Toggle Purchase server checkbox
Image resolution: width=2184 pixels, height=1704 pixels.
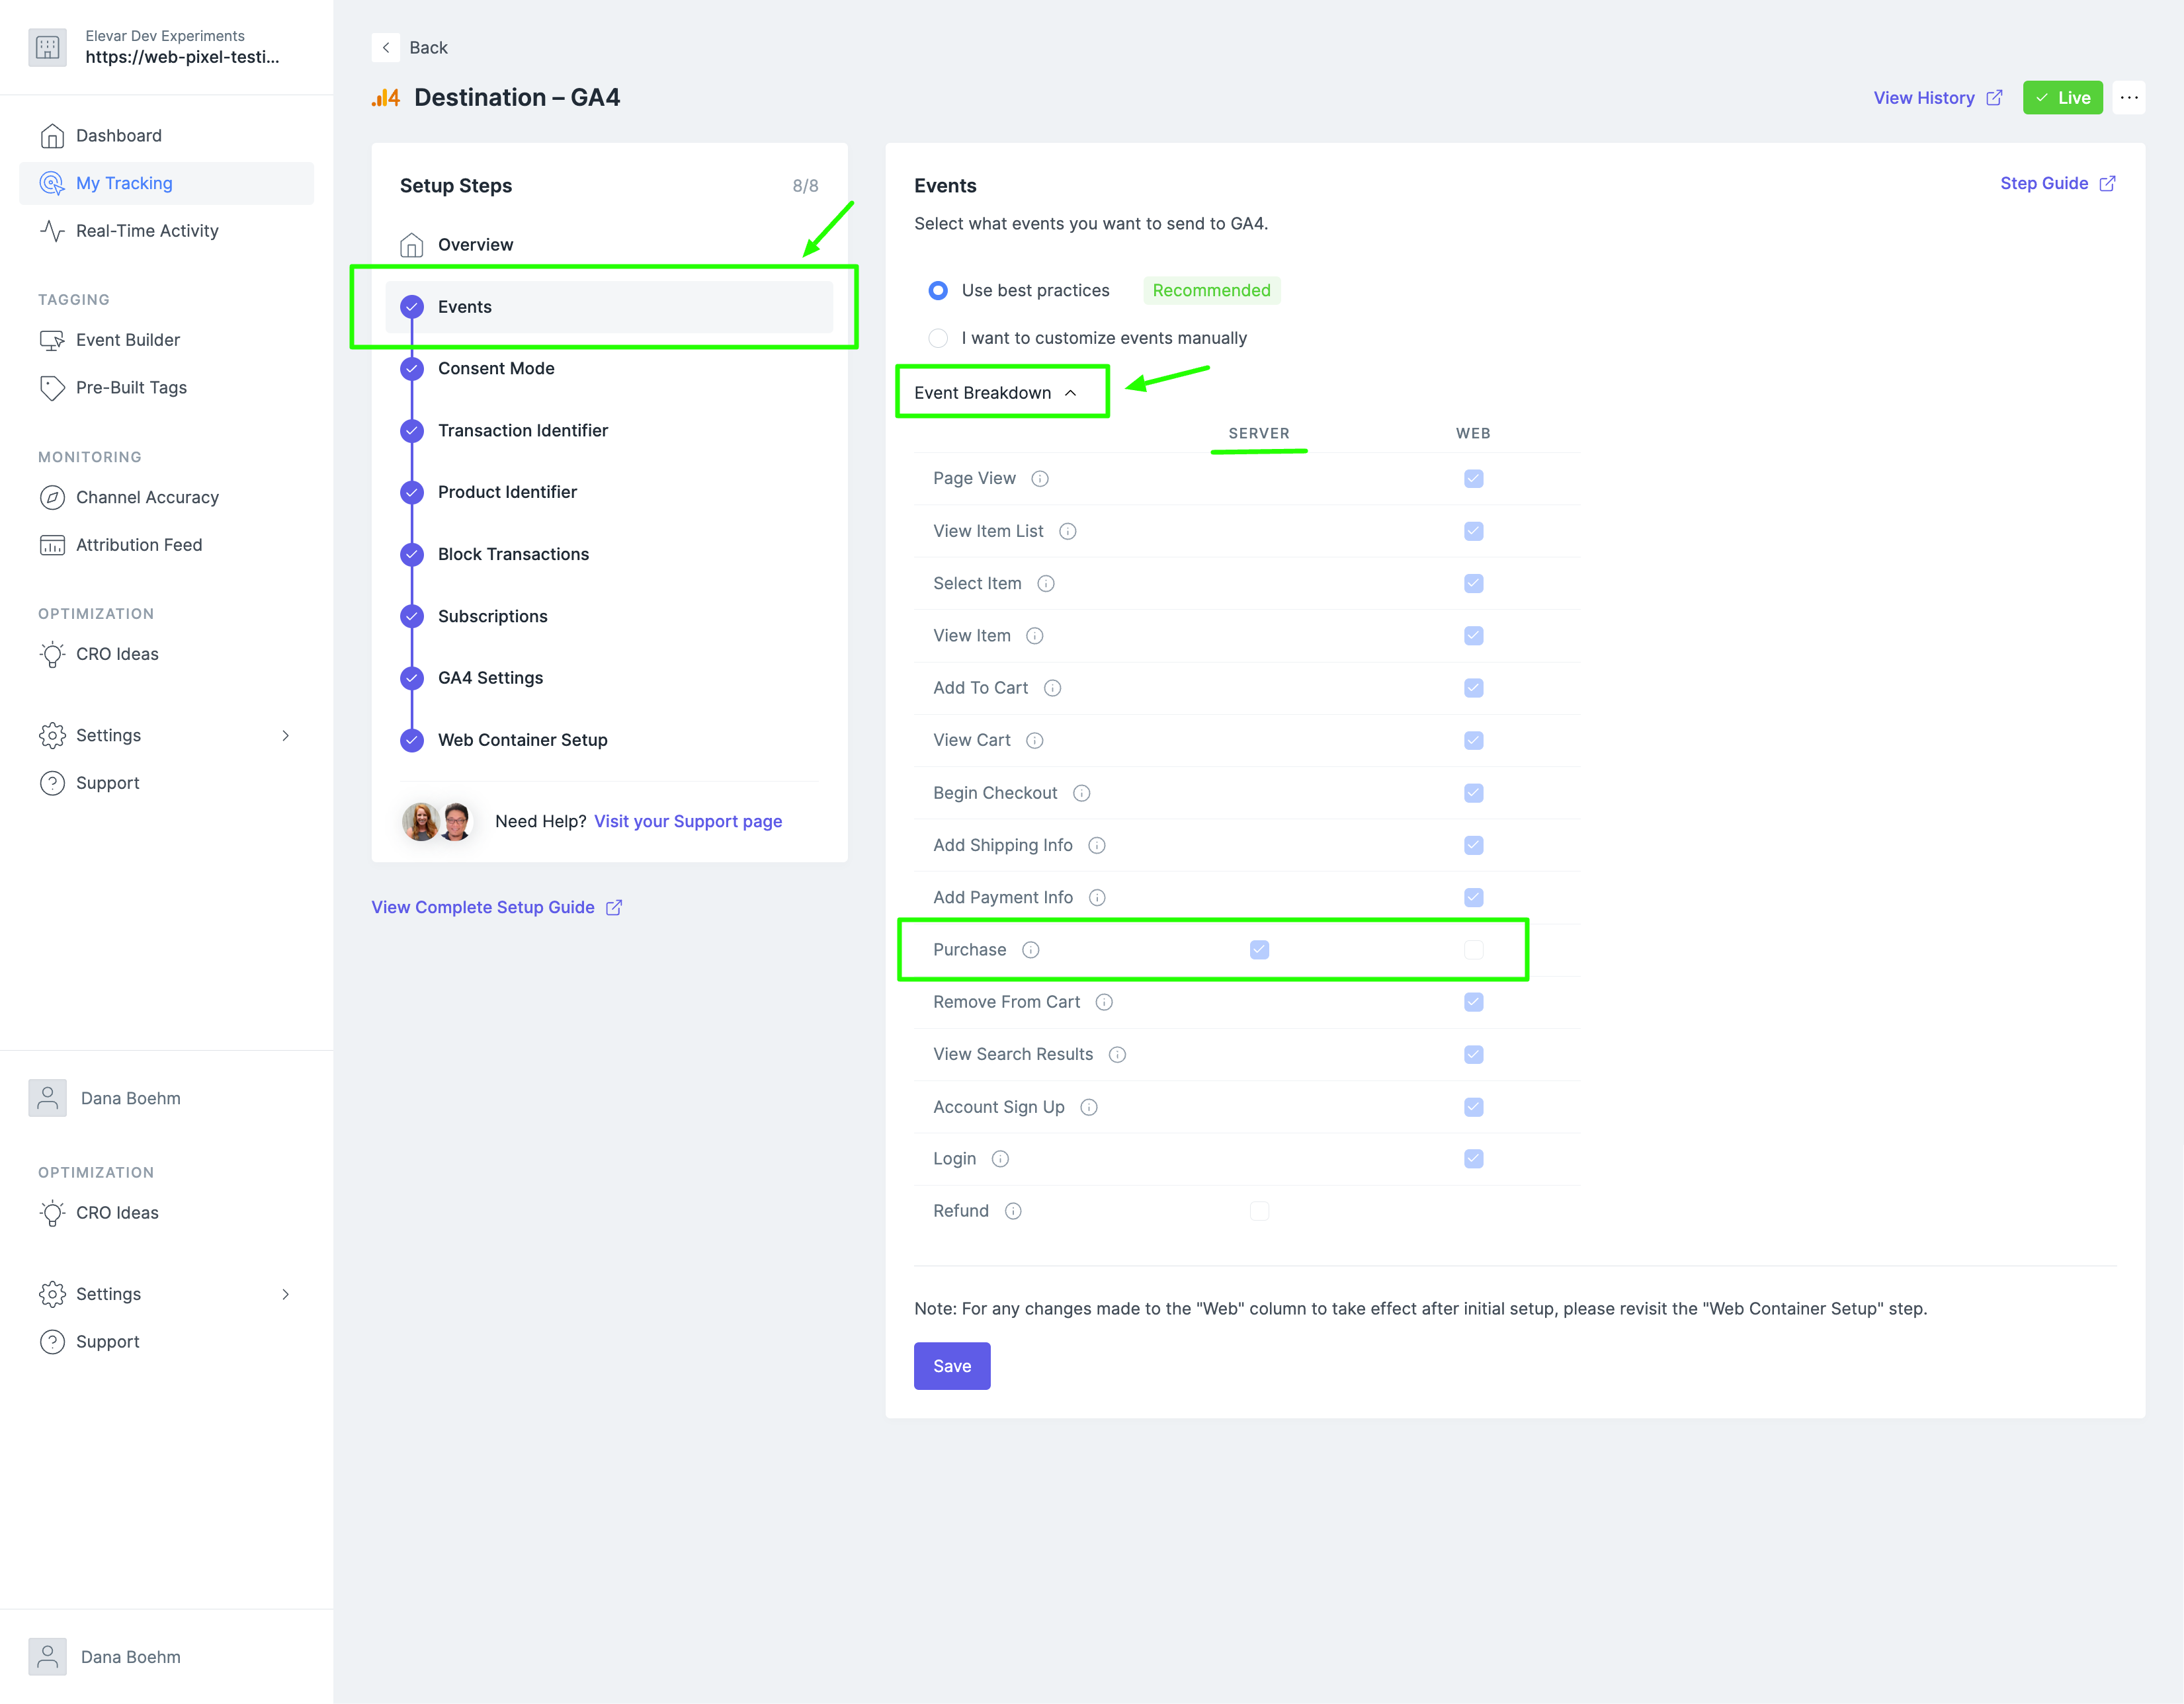click(1259, 950)
